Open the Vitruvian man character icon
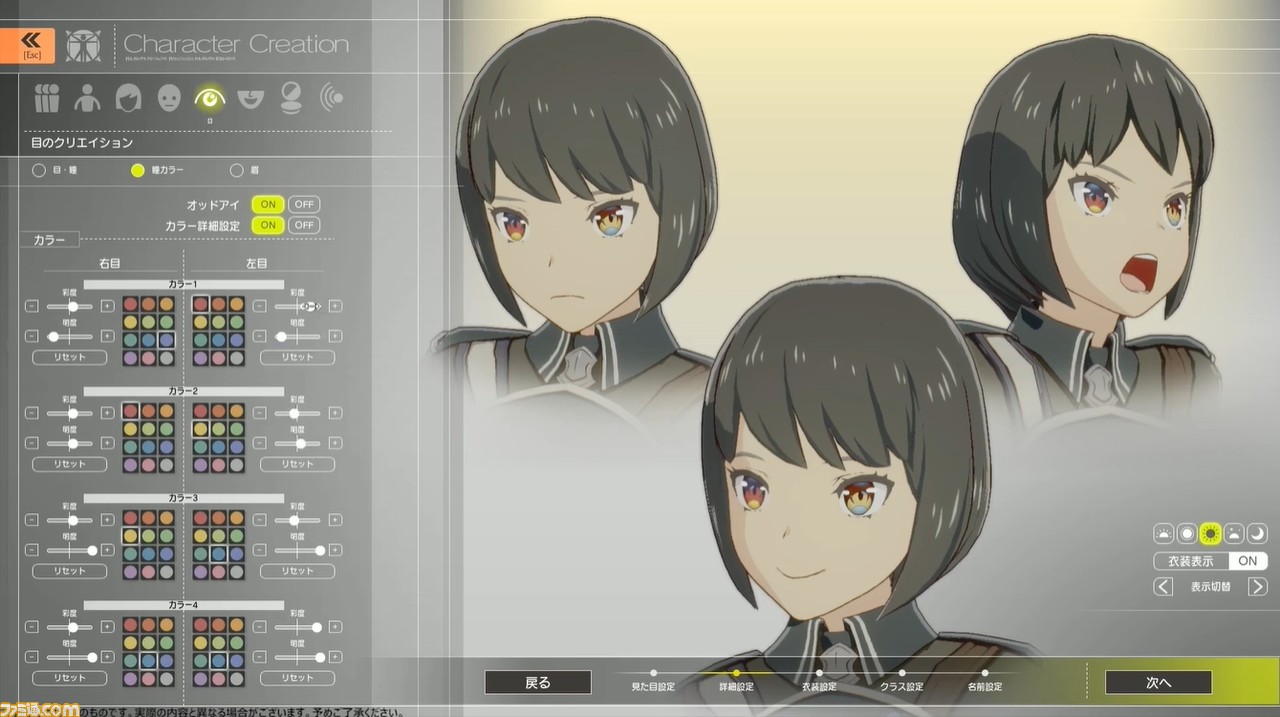 83,46
